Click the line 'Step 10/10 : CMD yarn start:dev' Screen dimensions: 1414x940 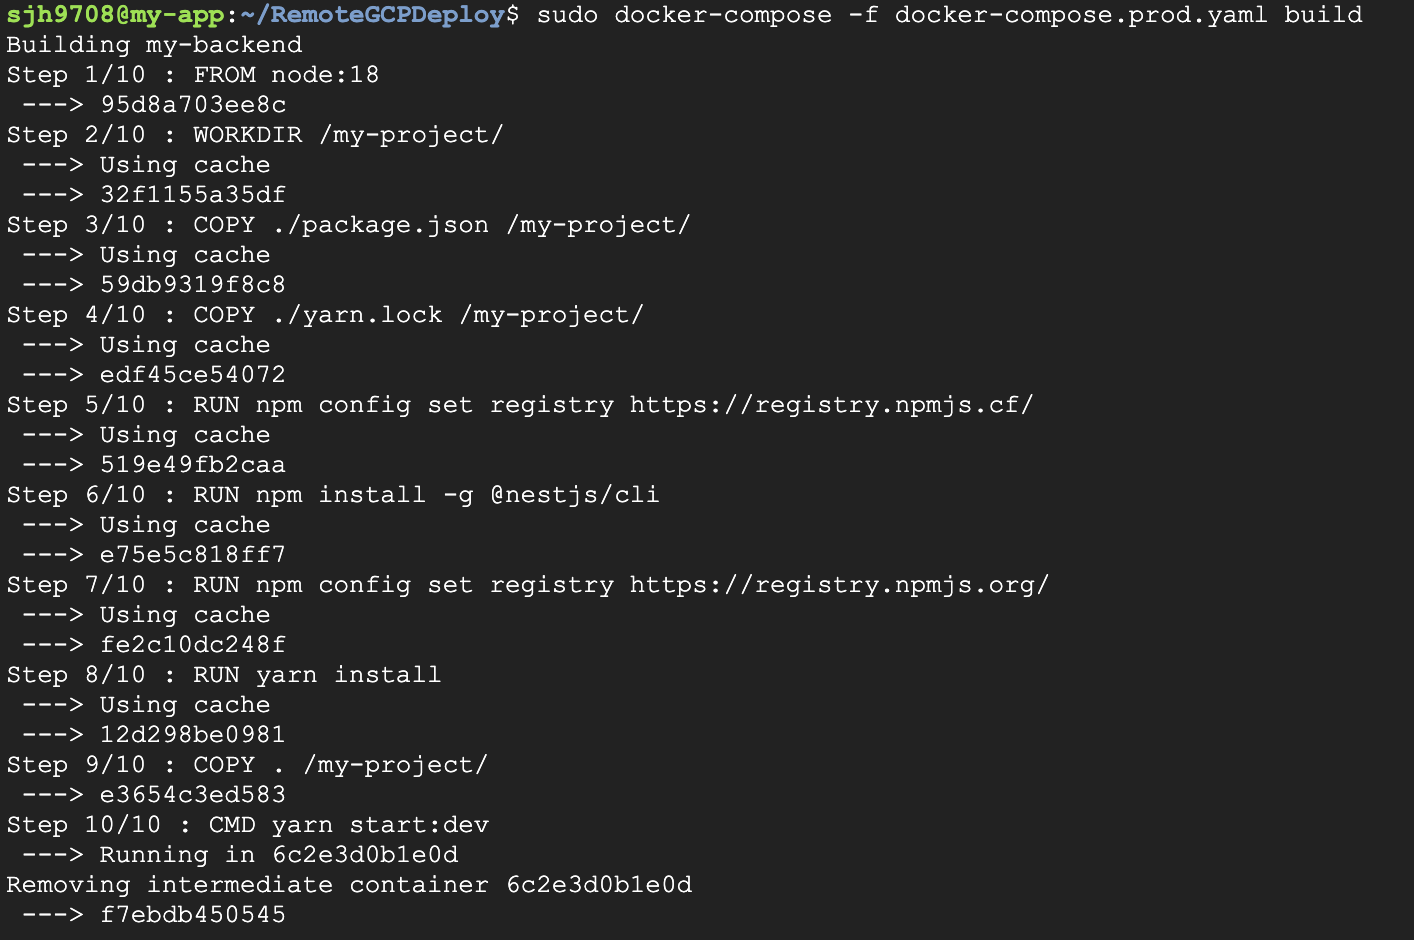tap(248, 825)
